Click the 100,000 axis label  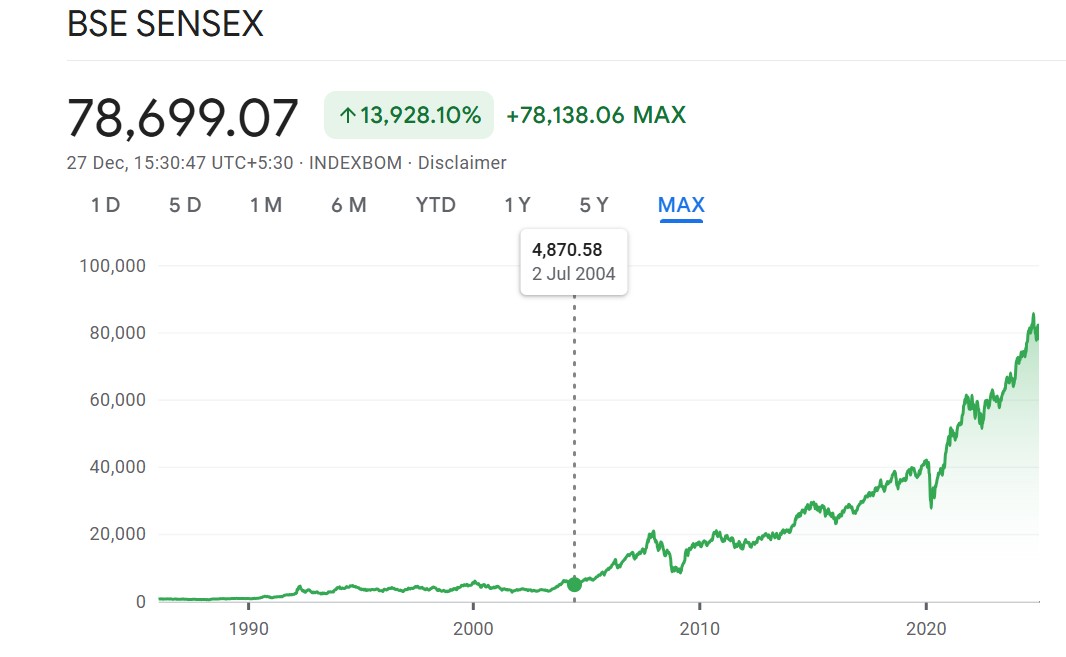point(110,266)
